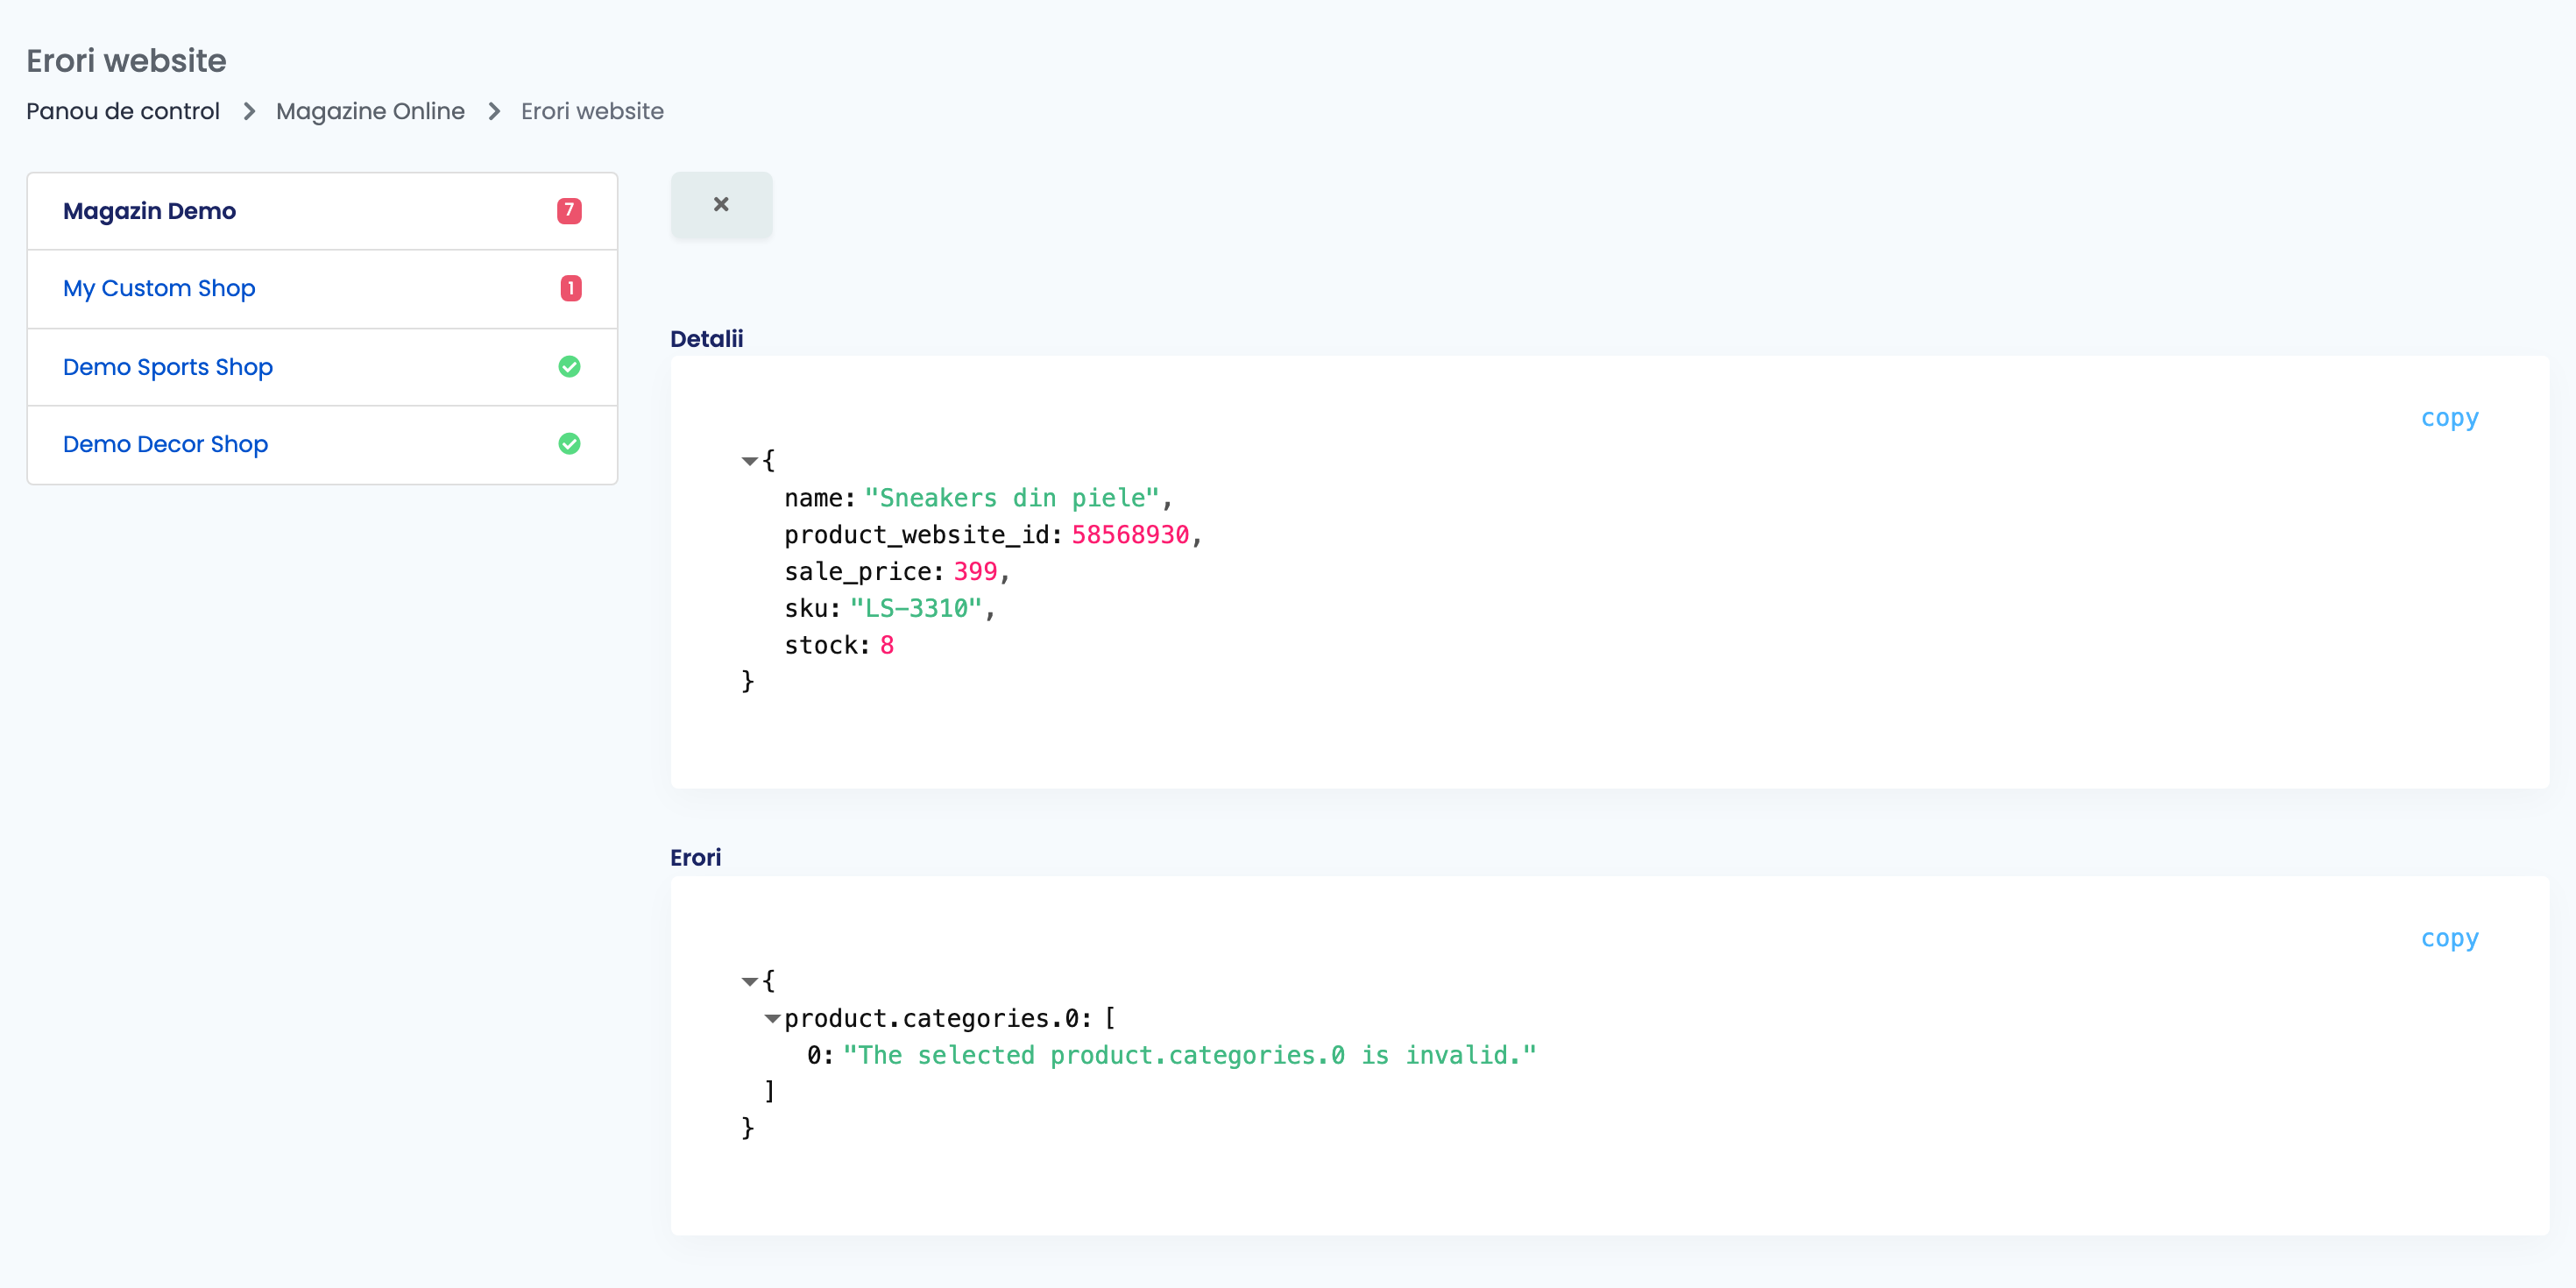Screen dimensions: 2576x1288
Task: Click Erori website breadcrumb item
Action: tap(592, 111)
